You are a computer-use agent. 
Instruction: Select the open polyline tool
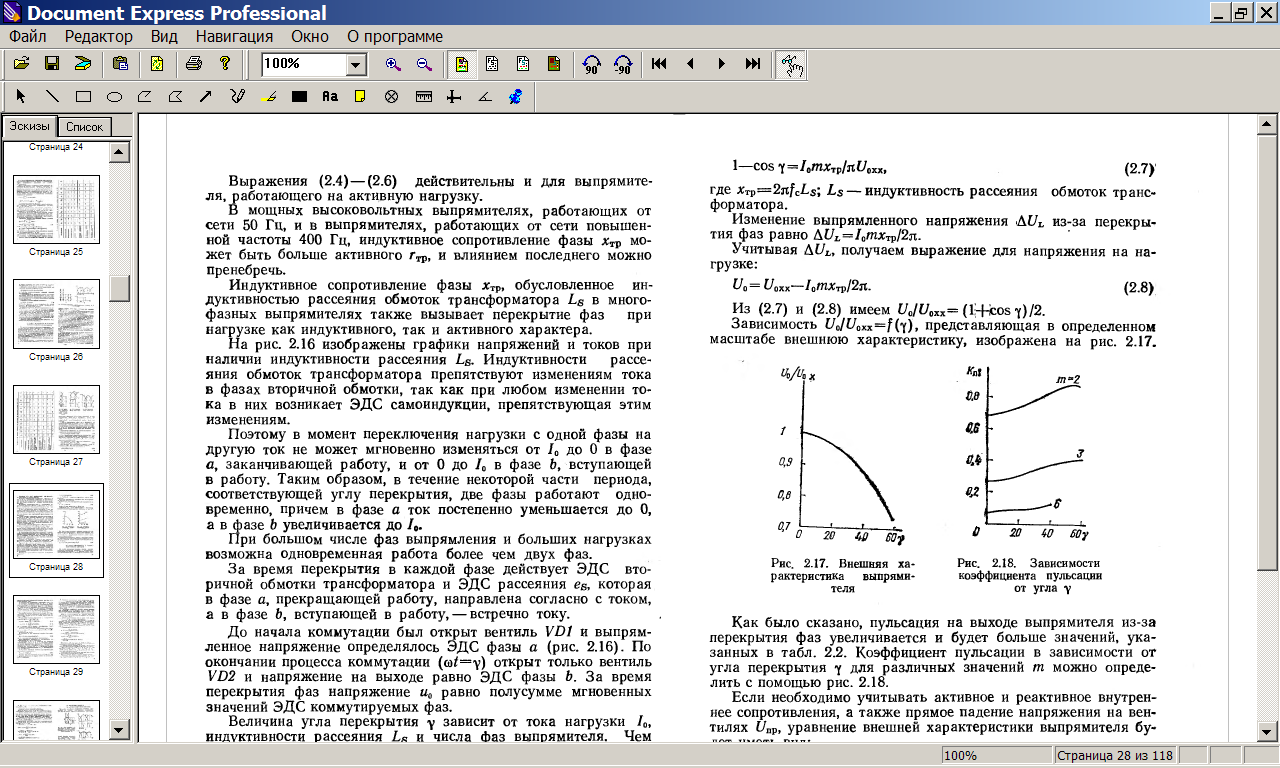(144, 97)
